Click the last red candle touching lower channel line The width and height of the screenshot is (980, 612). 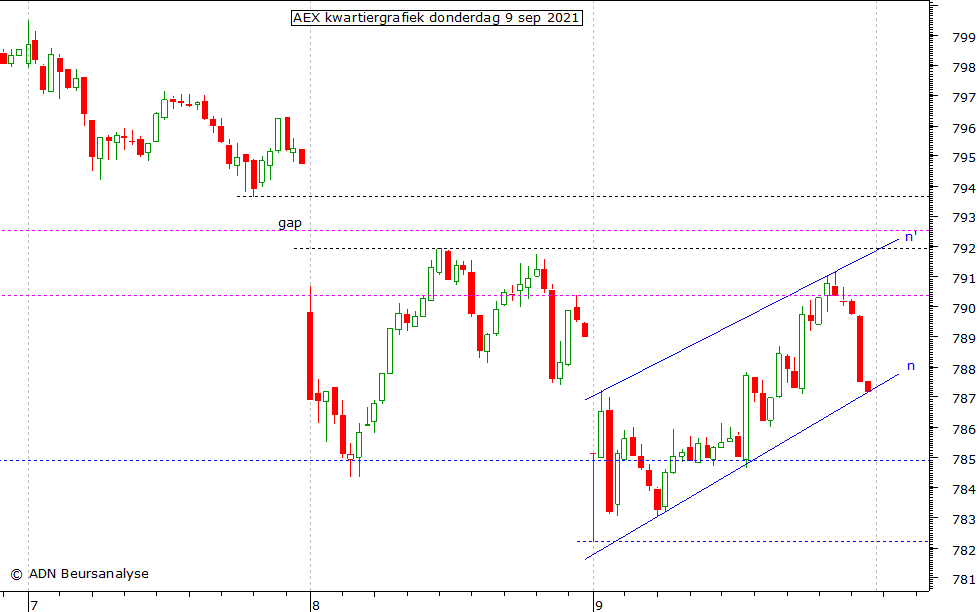(x=868, y=386)
